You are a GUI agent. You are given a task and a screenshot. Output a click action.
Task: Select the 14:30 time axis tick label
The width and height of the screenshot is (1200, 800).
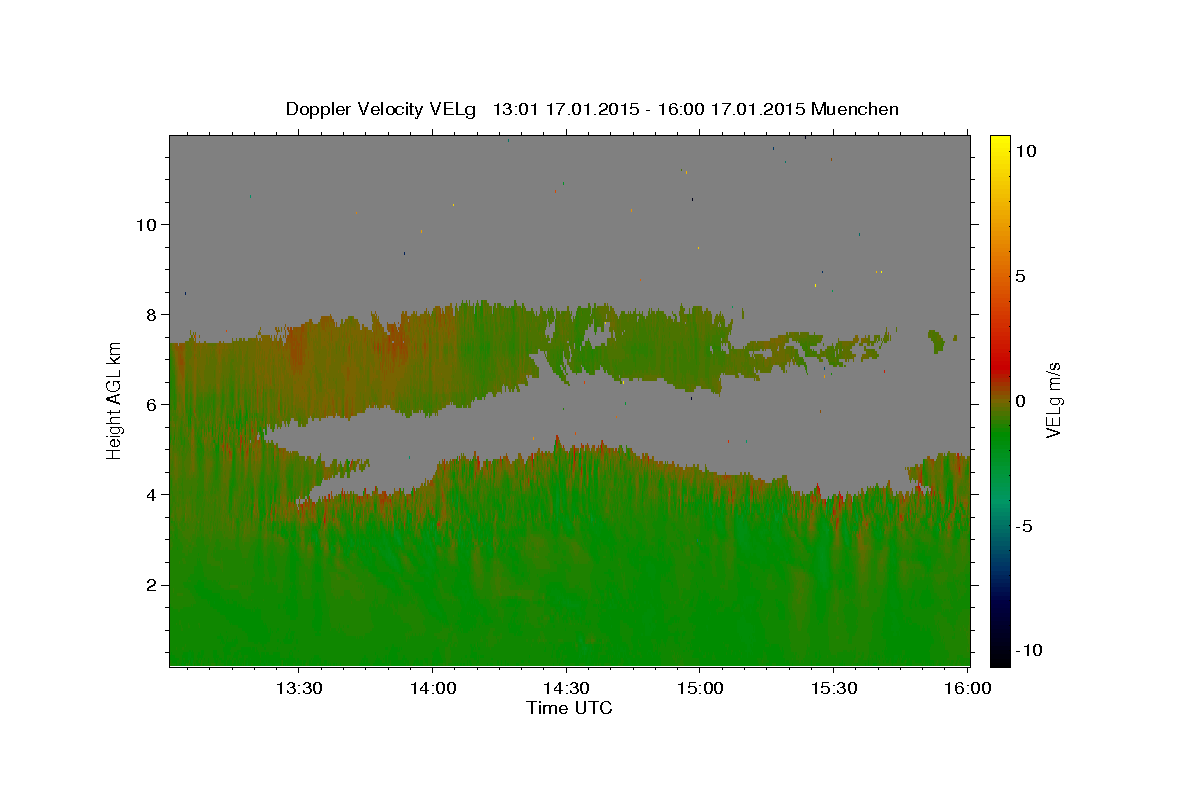[x=566, y=688]
